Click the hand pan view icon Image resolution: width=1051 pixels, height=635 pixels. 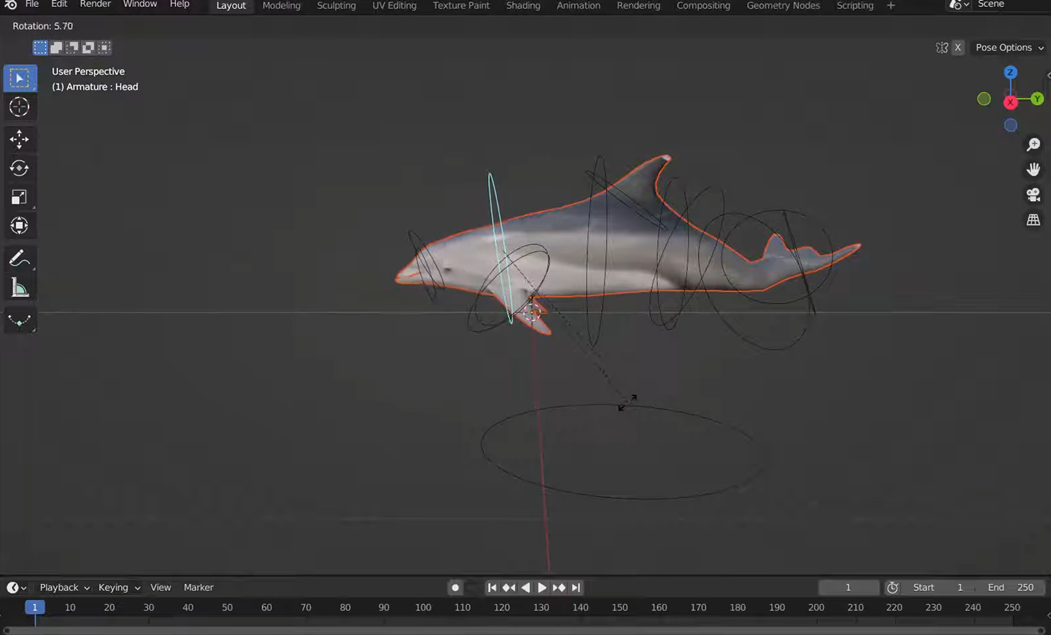pos(1033,170)
